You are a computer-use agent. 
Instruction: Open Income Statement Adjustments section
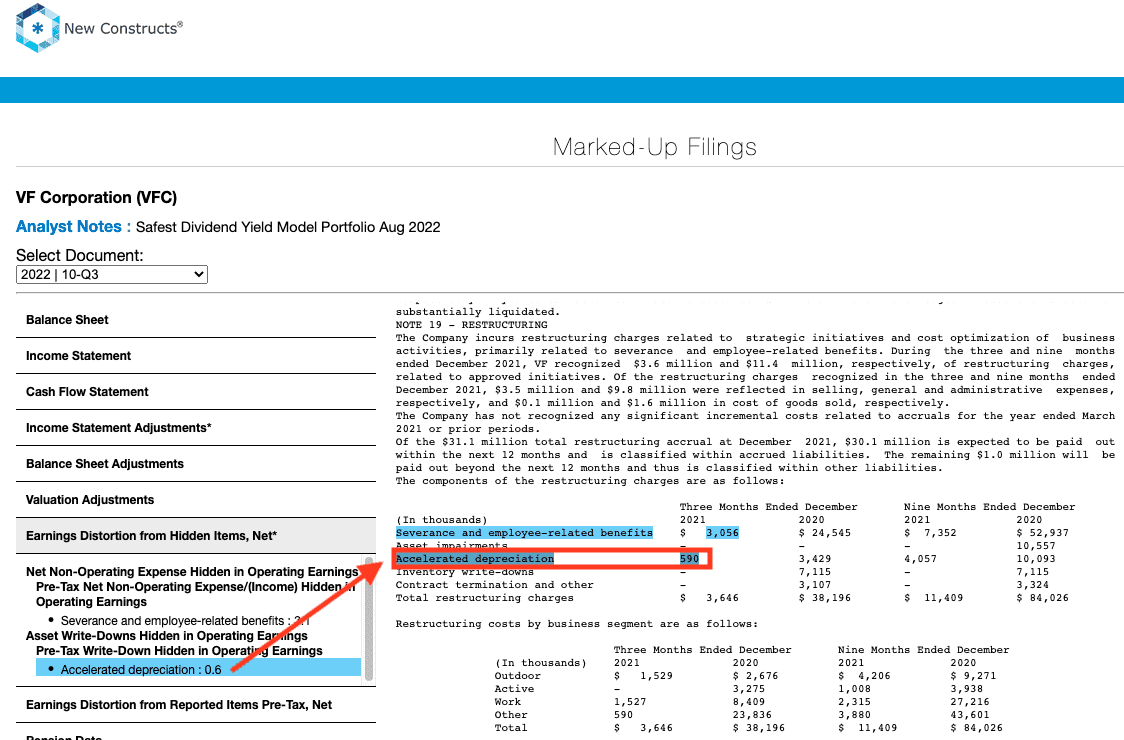[196, 428]
